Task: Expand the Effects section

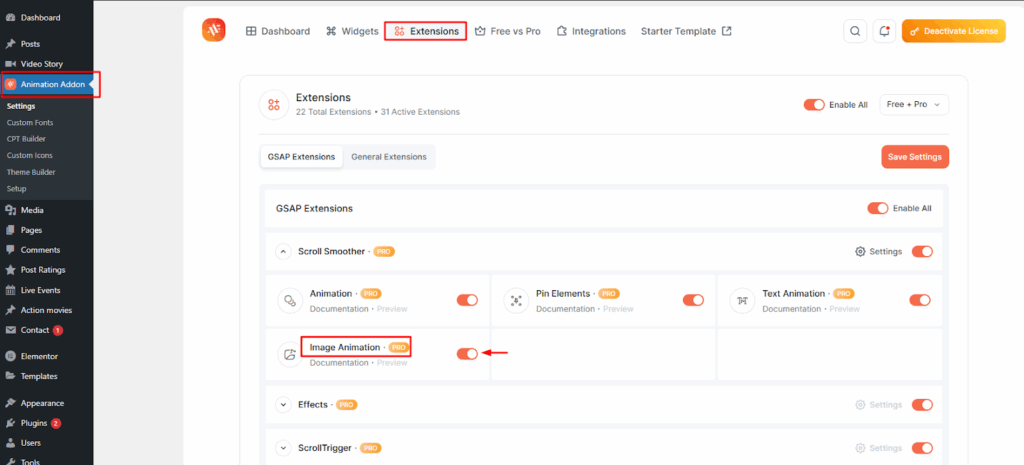Action: click(x=283, y=405)
